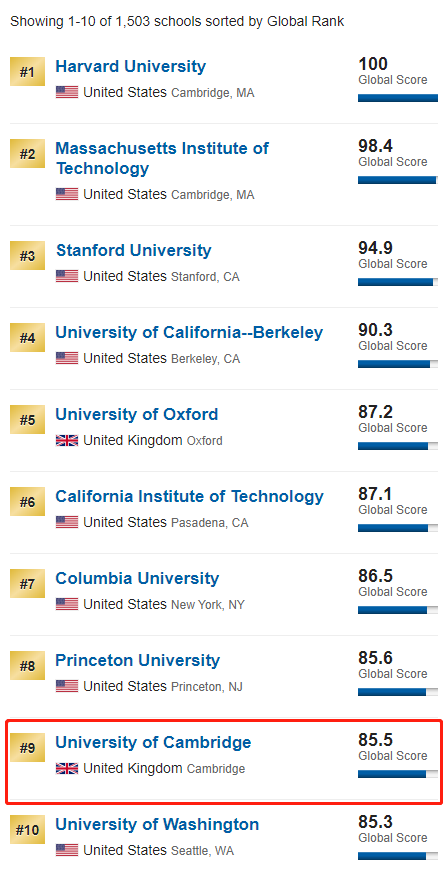Open the Princeton University link

[x=138, y=661]
